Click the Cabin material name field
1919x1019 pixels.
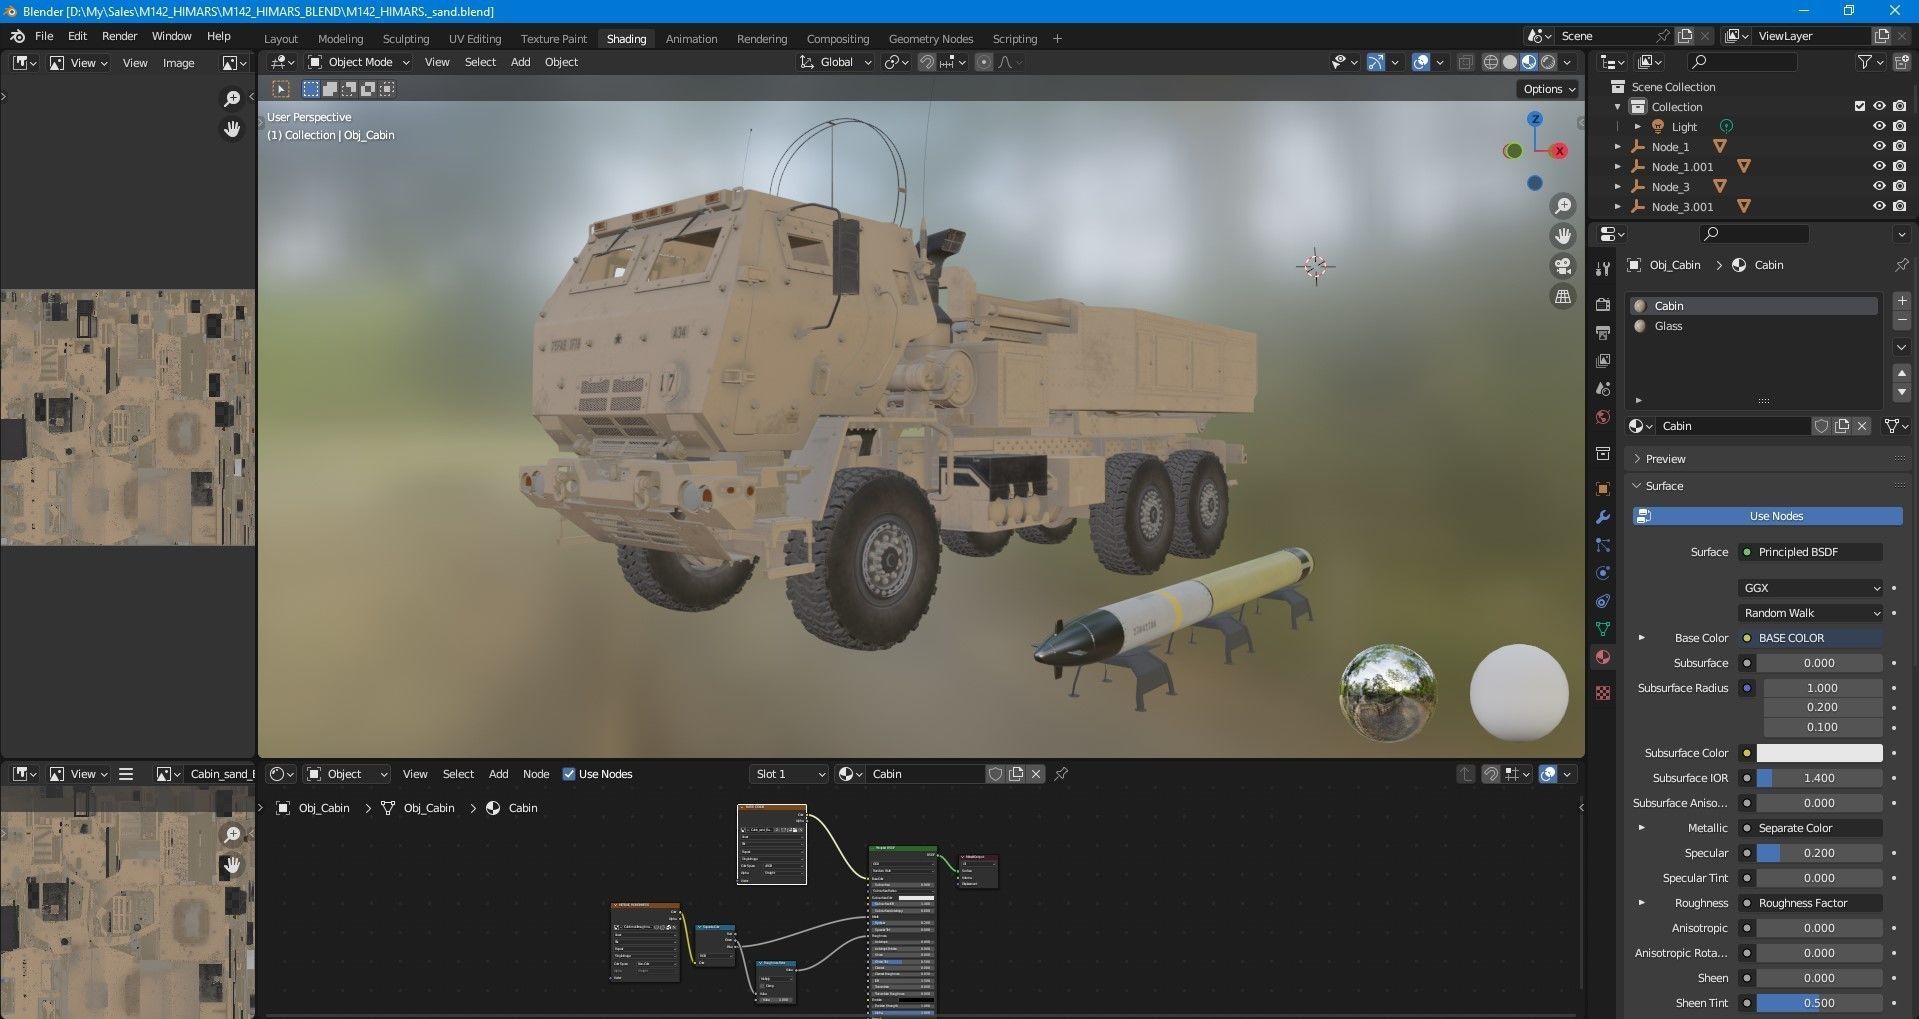coord(1733,426)
